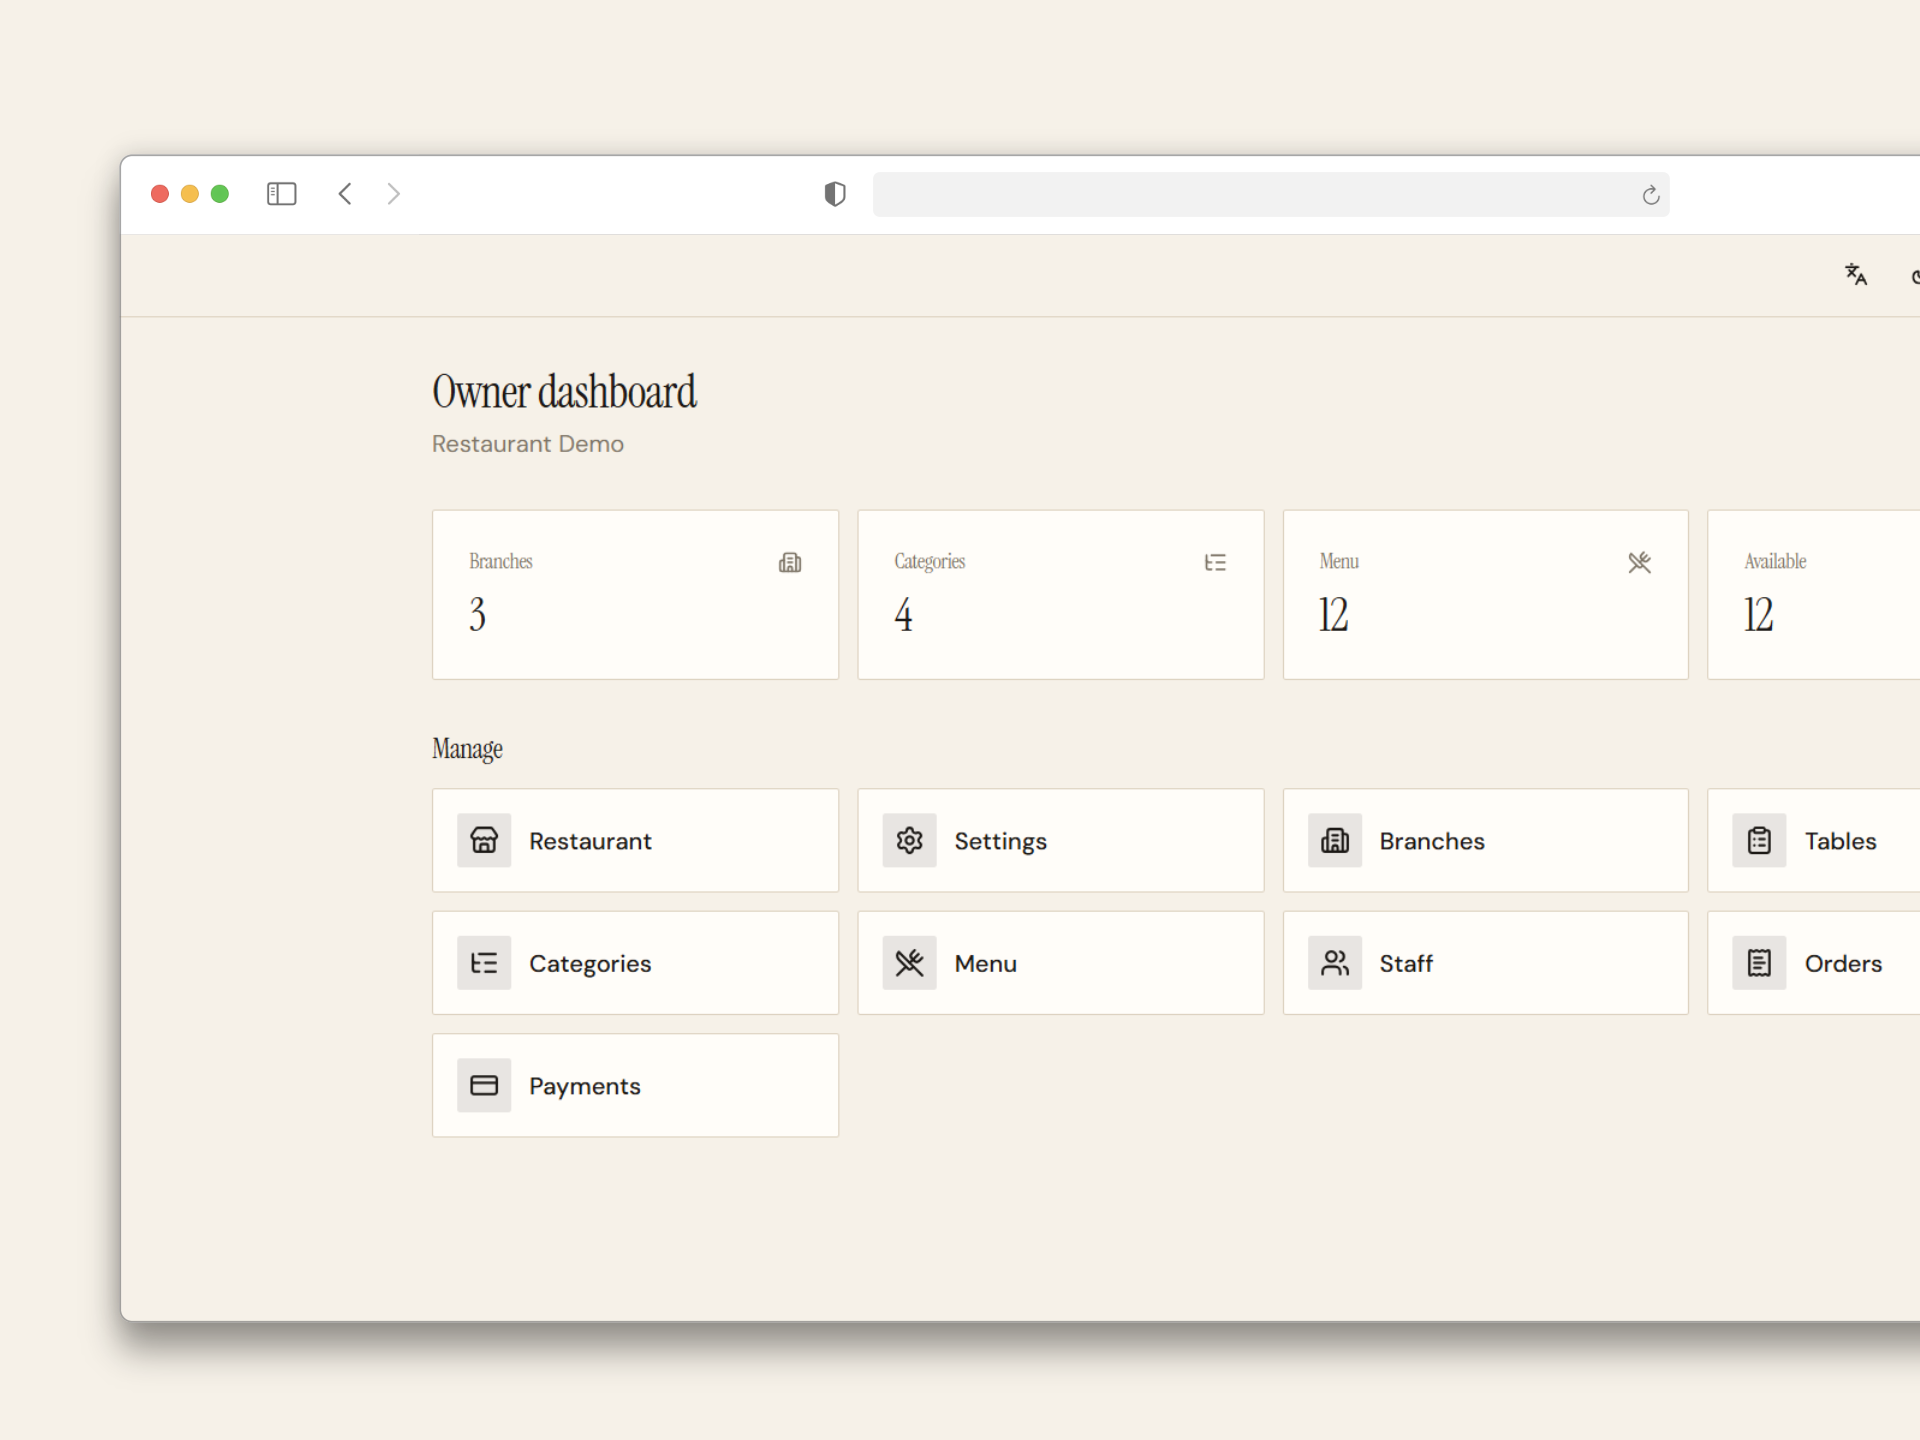Click the building icon beside Branches in Manage
The width and height of the screenshot is (1920, 1440).
pyautogui.click(x=1335, y=840)
